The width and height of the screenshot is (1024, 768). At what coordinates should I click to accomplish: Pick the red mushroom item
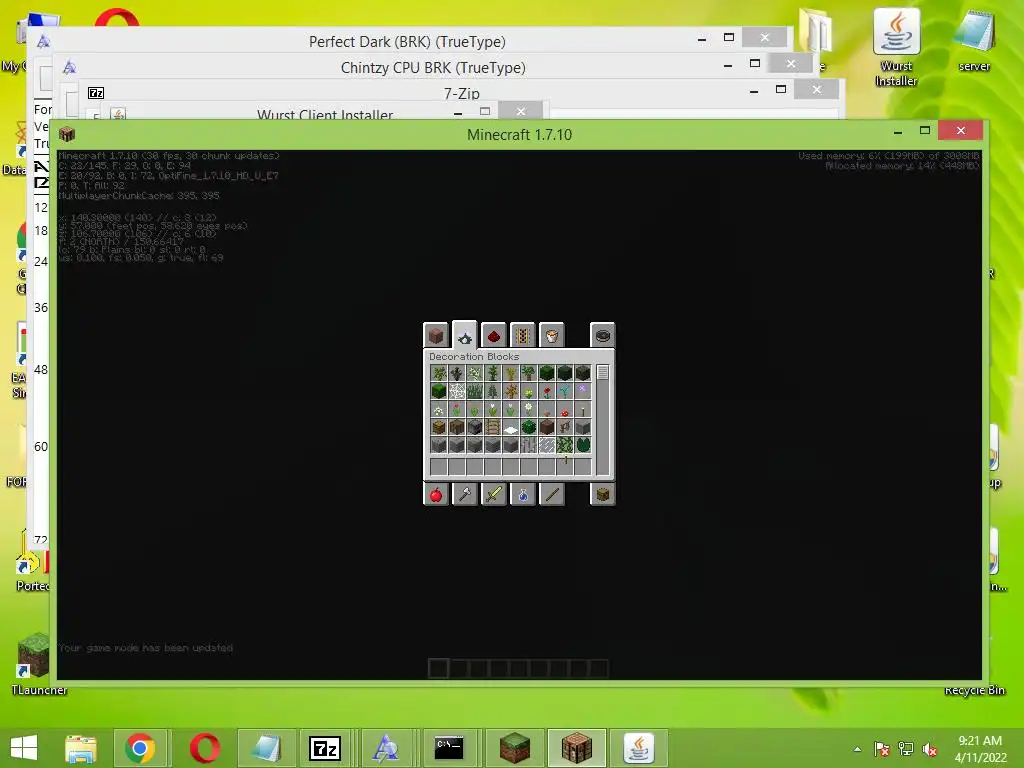pos(565,409)
